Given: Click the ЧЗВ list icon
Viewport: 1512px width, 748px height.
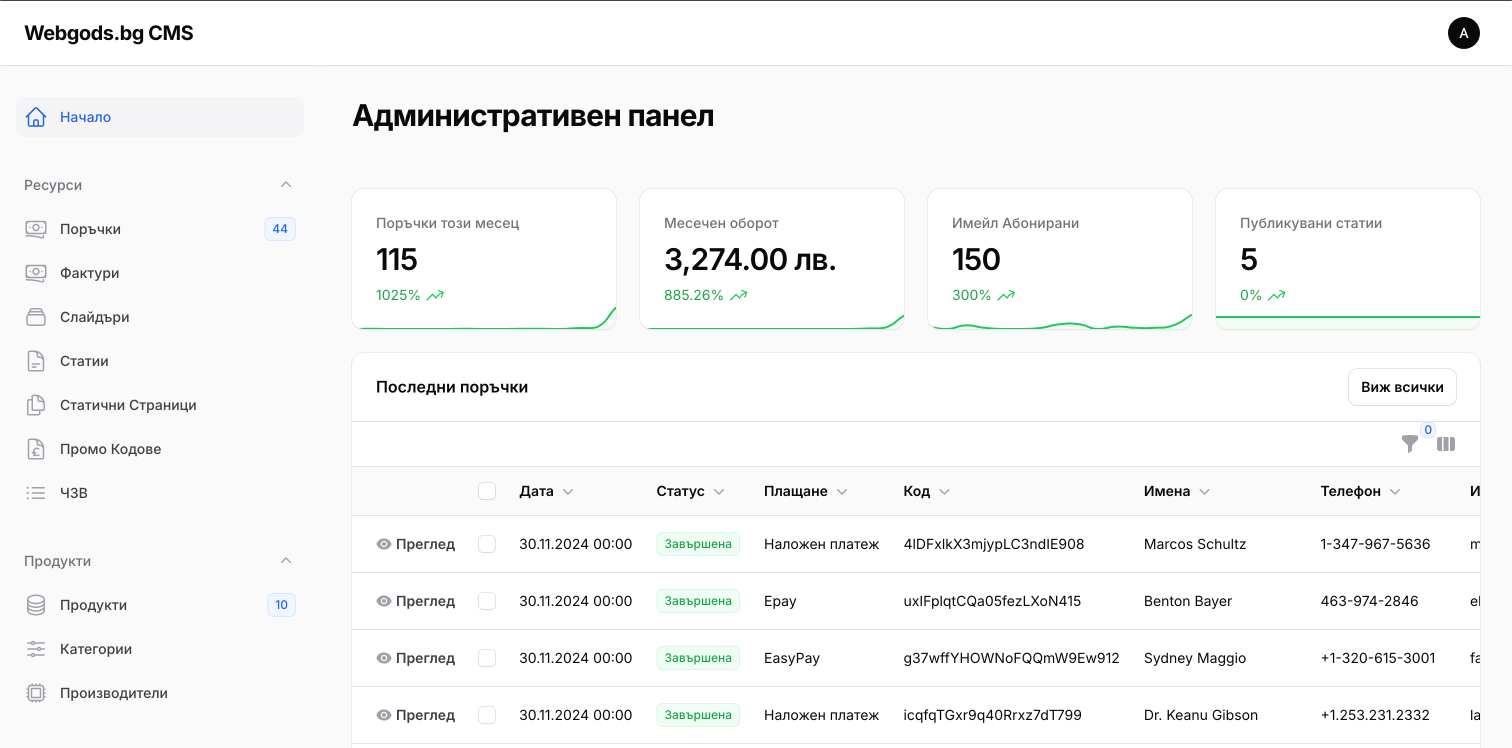Looking at the screenshot, I should 36,493.
